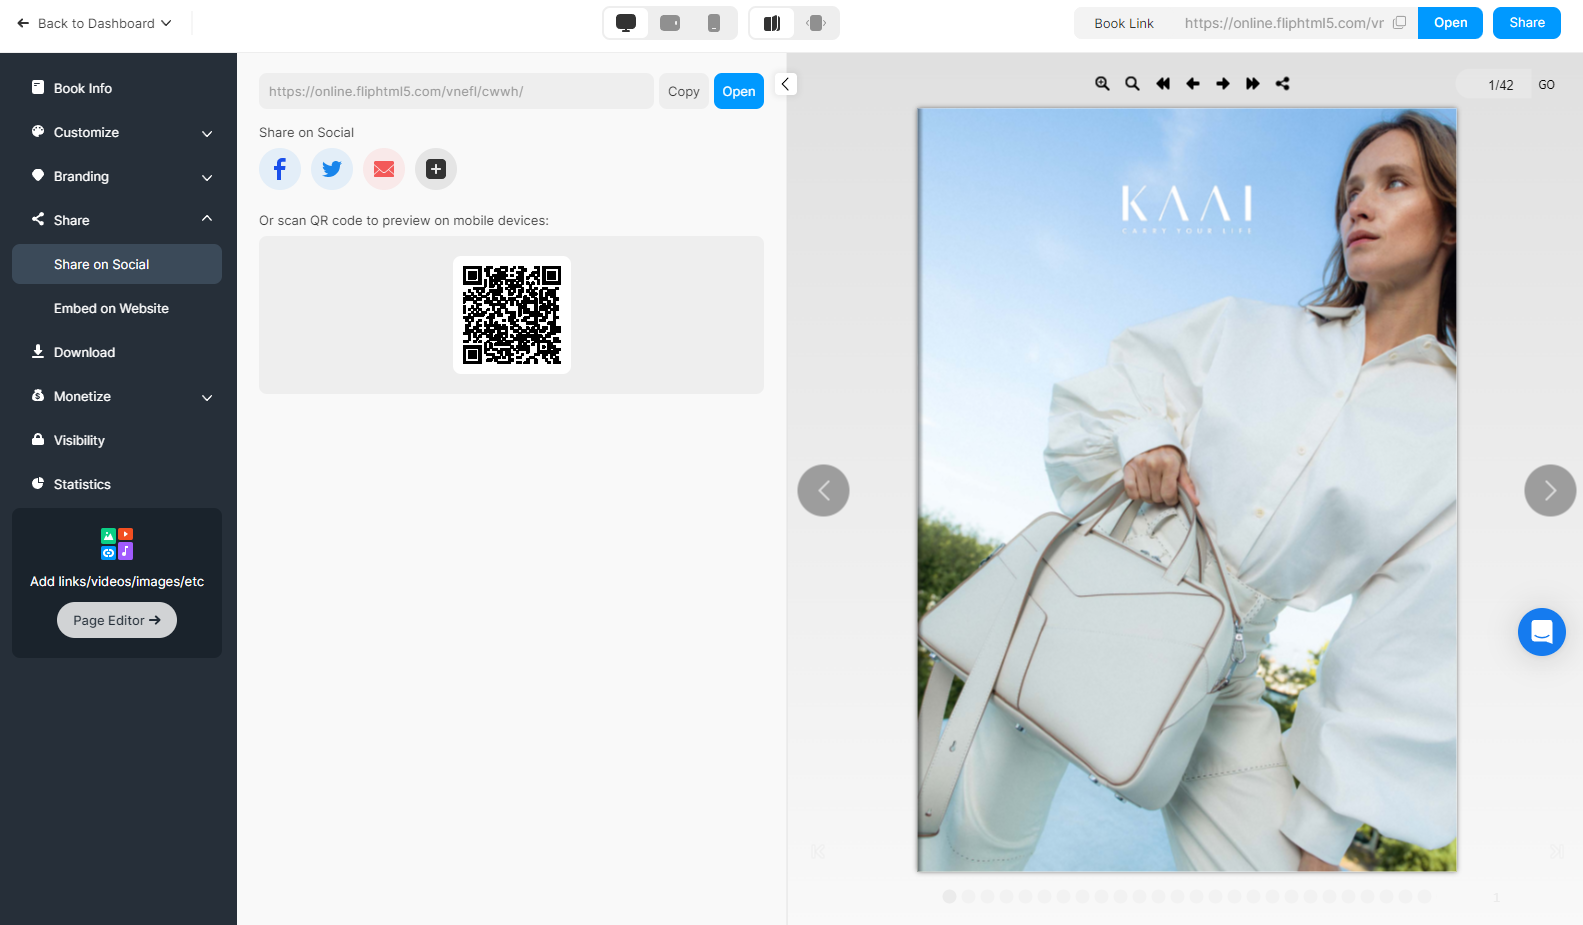The height and width of the screenshot is (925, 1583).
Task: Go to next page arrow in toolbar
Action: click(x=1223, y=84)
